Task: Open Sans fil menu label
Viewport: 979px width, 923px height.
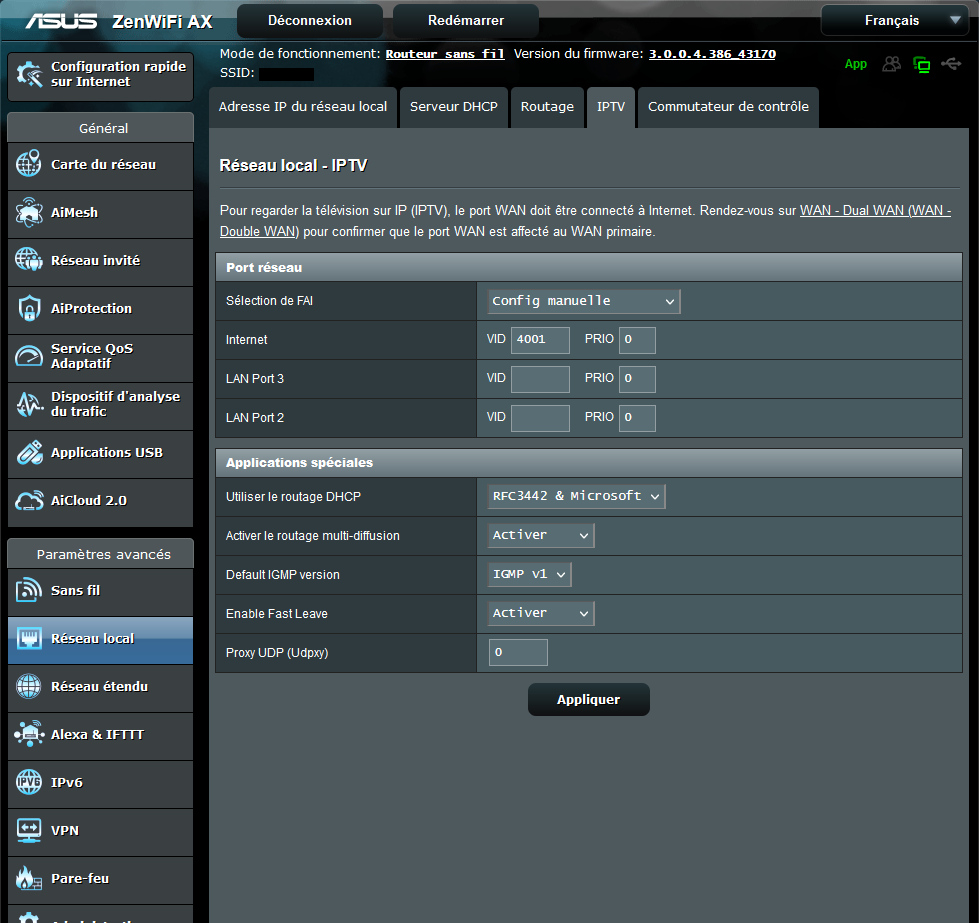Action: point(76,590)
